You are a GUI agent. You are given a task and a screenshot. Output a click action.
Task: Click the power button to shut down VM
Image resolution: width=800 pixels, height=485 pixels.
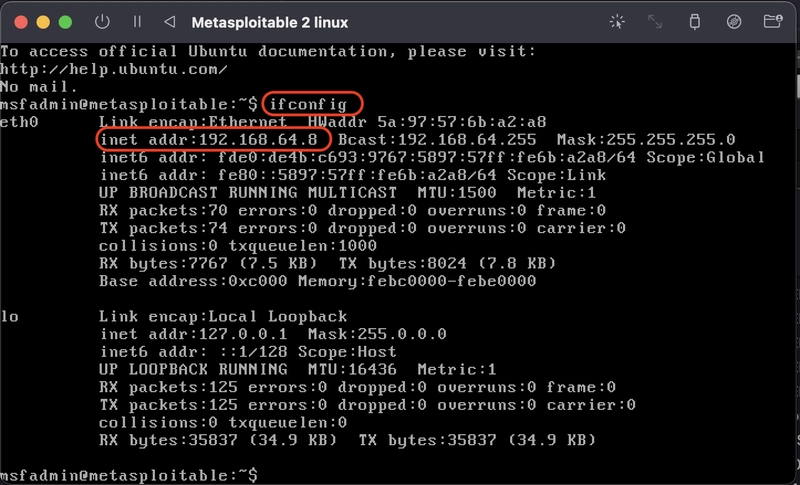pos(102,22)
